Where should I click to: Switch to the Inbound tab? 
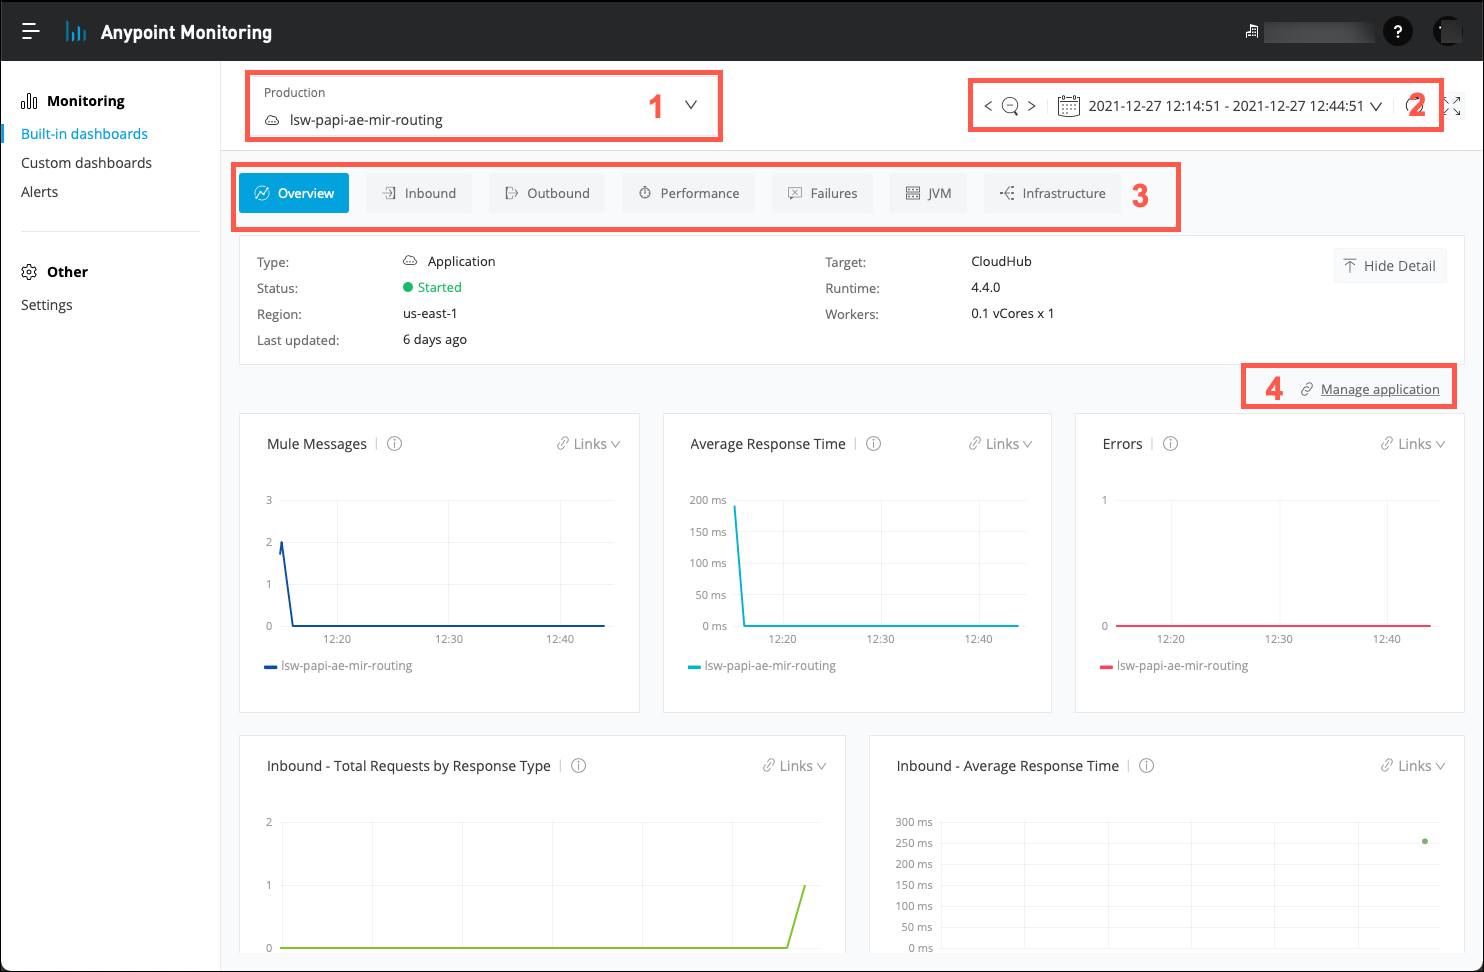(x=419, y=193)
